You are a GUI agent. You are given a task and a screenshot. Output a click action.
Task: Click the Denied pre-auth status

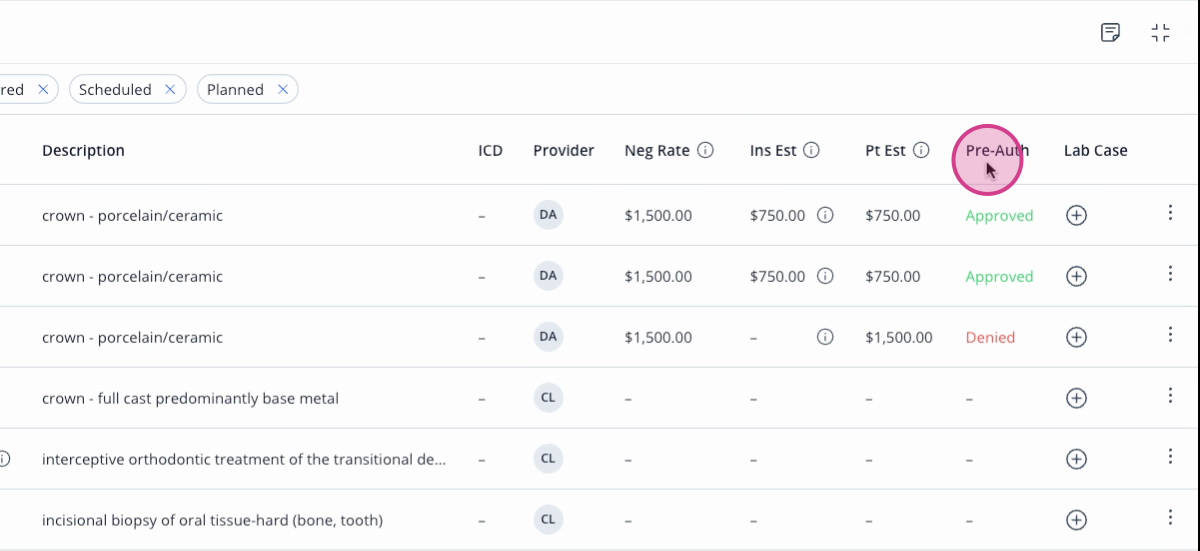point(990,338)
